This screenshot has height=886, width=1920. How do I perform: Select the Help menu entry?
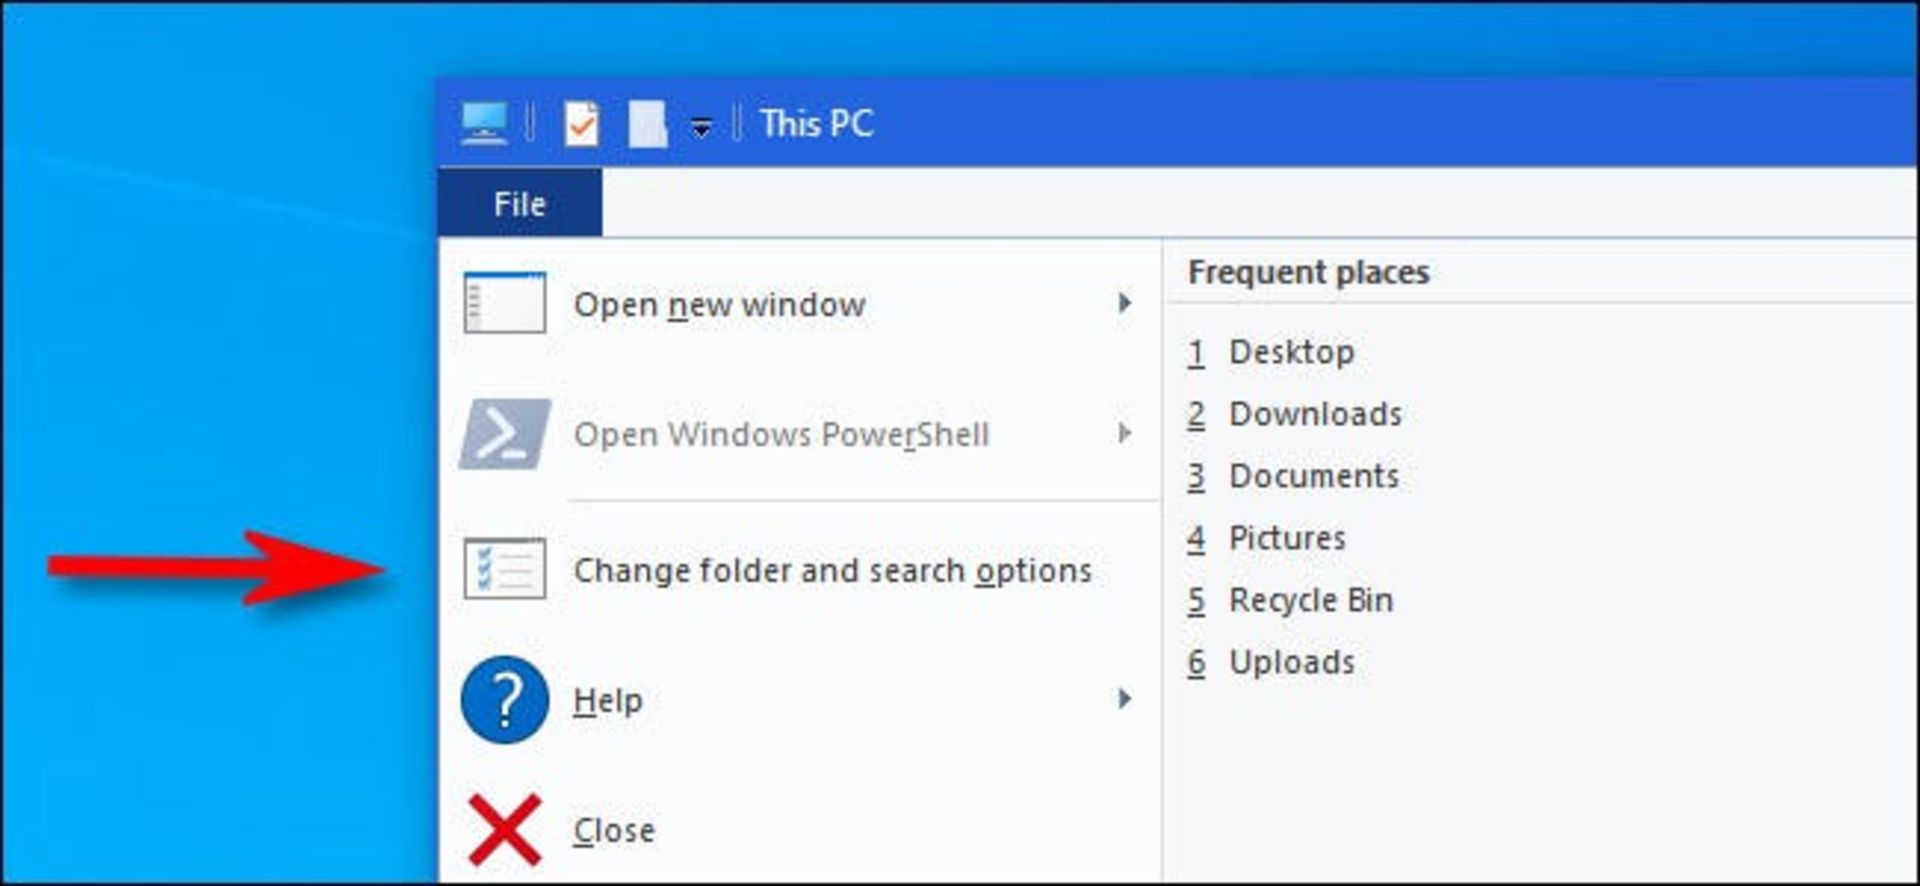[608, 700]
